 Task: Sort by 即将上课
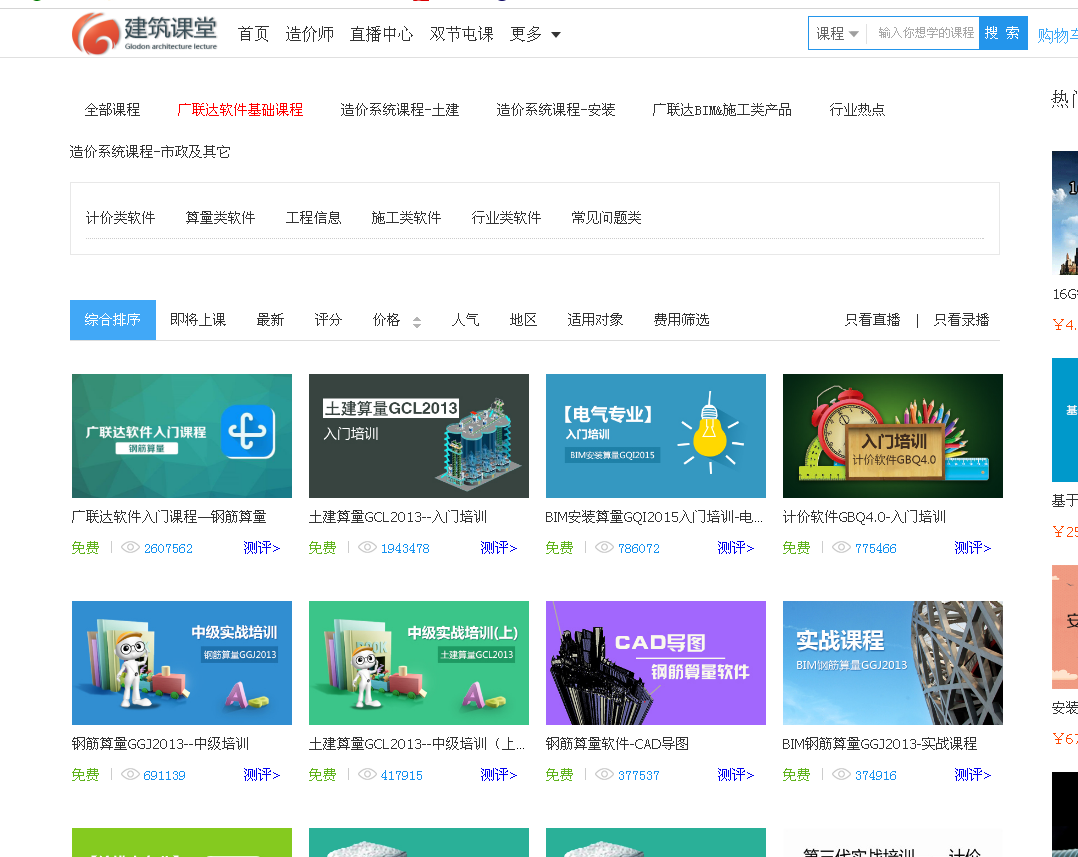point(198,320)
